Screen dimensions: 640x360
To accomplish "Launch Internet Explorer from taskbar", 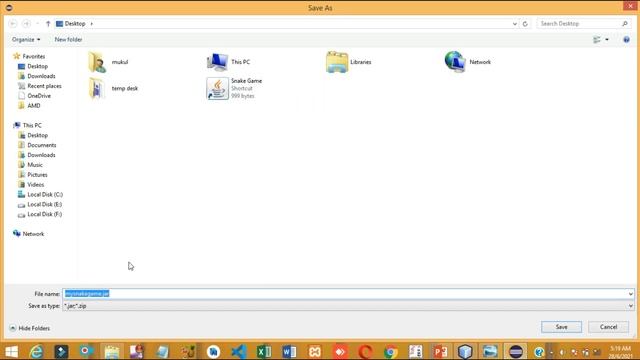I will tap(36, 351).
